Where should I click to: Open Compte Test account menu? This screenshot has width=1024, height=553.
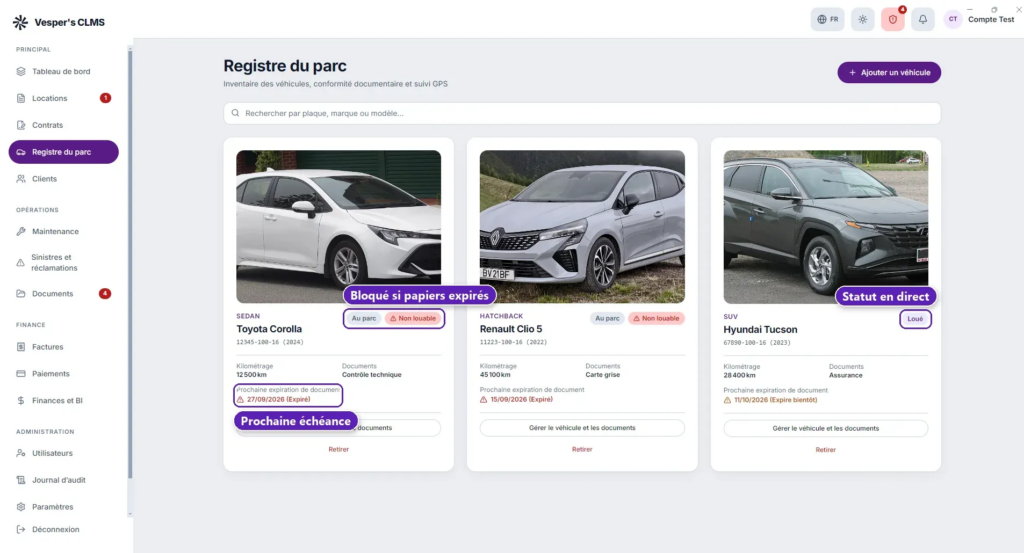991,20
